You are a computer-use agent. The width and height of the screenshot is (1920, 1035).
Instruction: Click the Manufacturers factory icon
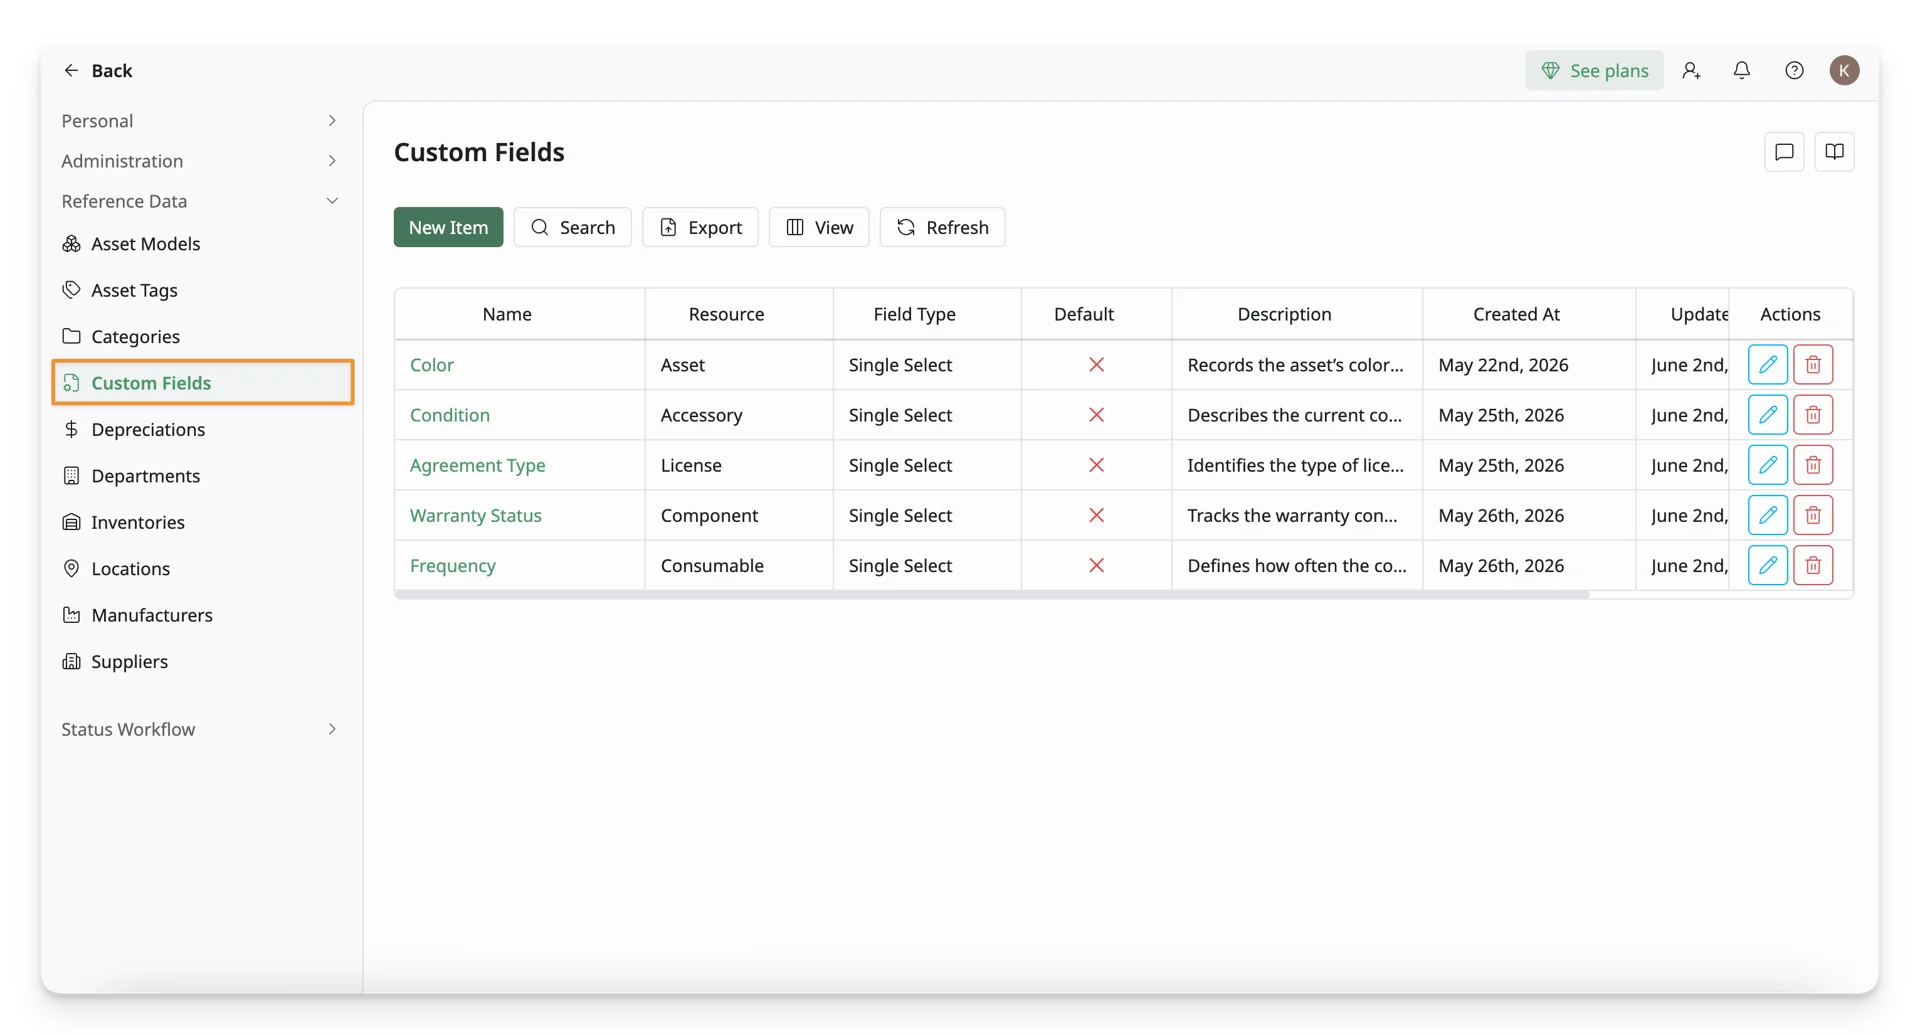click(71, 615)
